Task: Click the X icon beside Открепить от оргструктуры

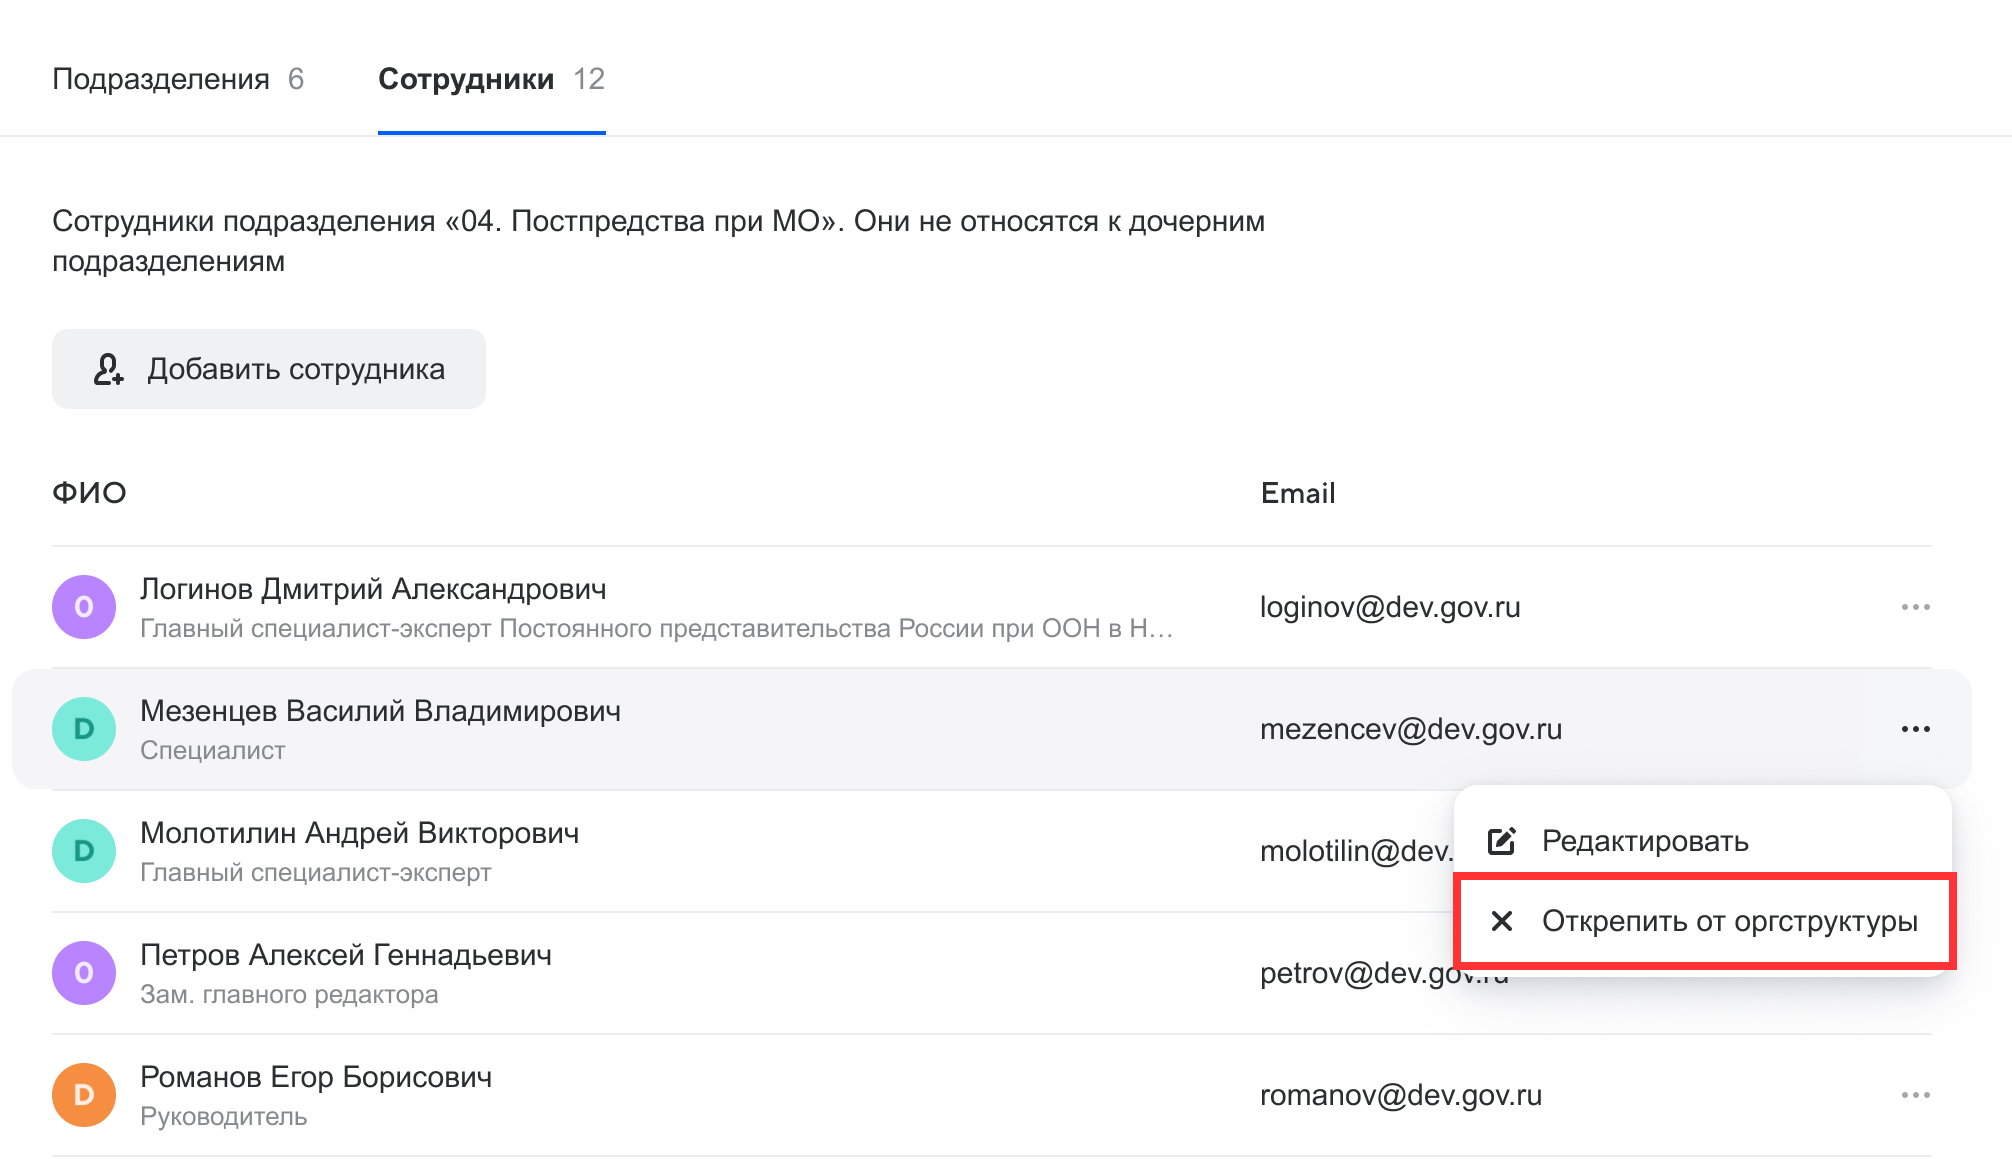Action: click(1501, 921)
